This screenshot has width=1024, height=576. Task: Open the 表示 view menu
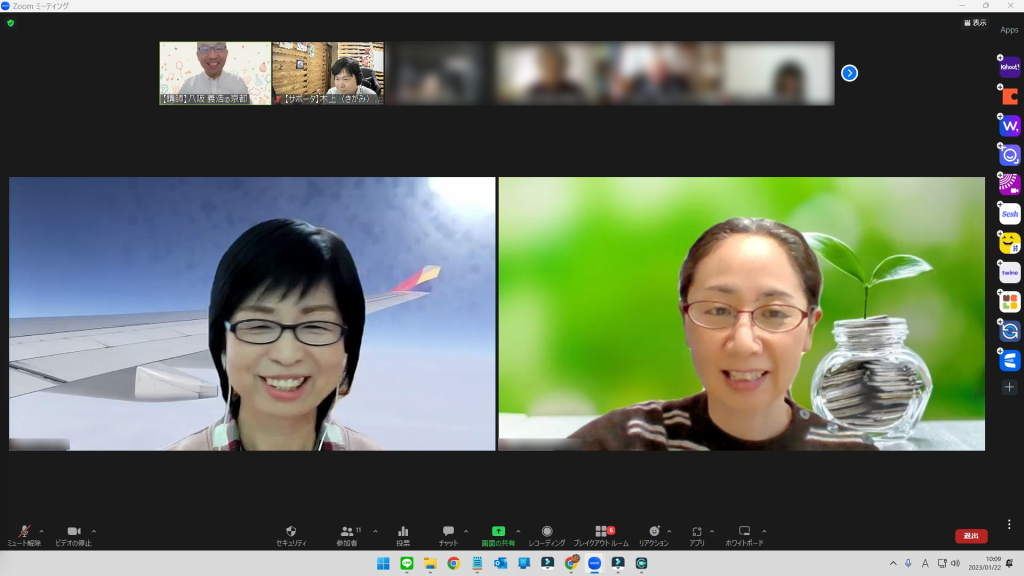point(974,22)
